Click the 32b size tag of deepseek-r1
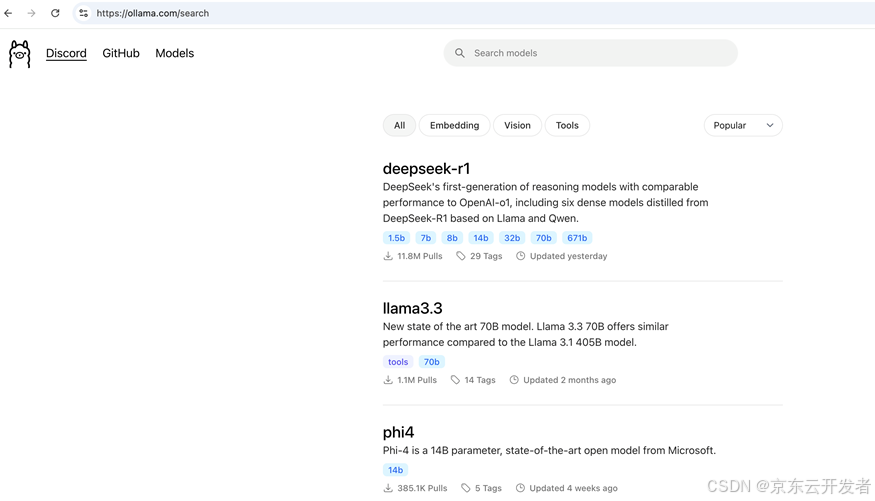875x501 pixels. pos(512,238)
